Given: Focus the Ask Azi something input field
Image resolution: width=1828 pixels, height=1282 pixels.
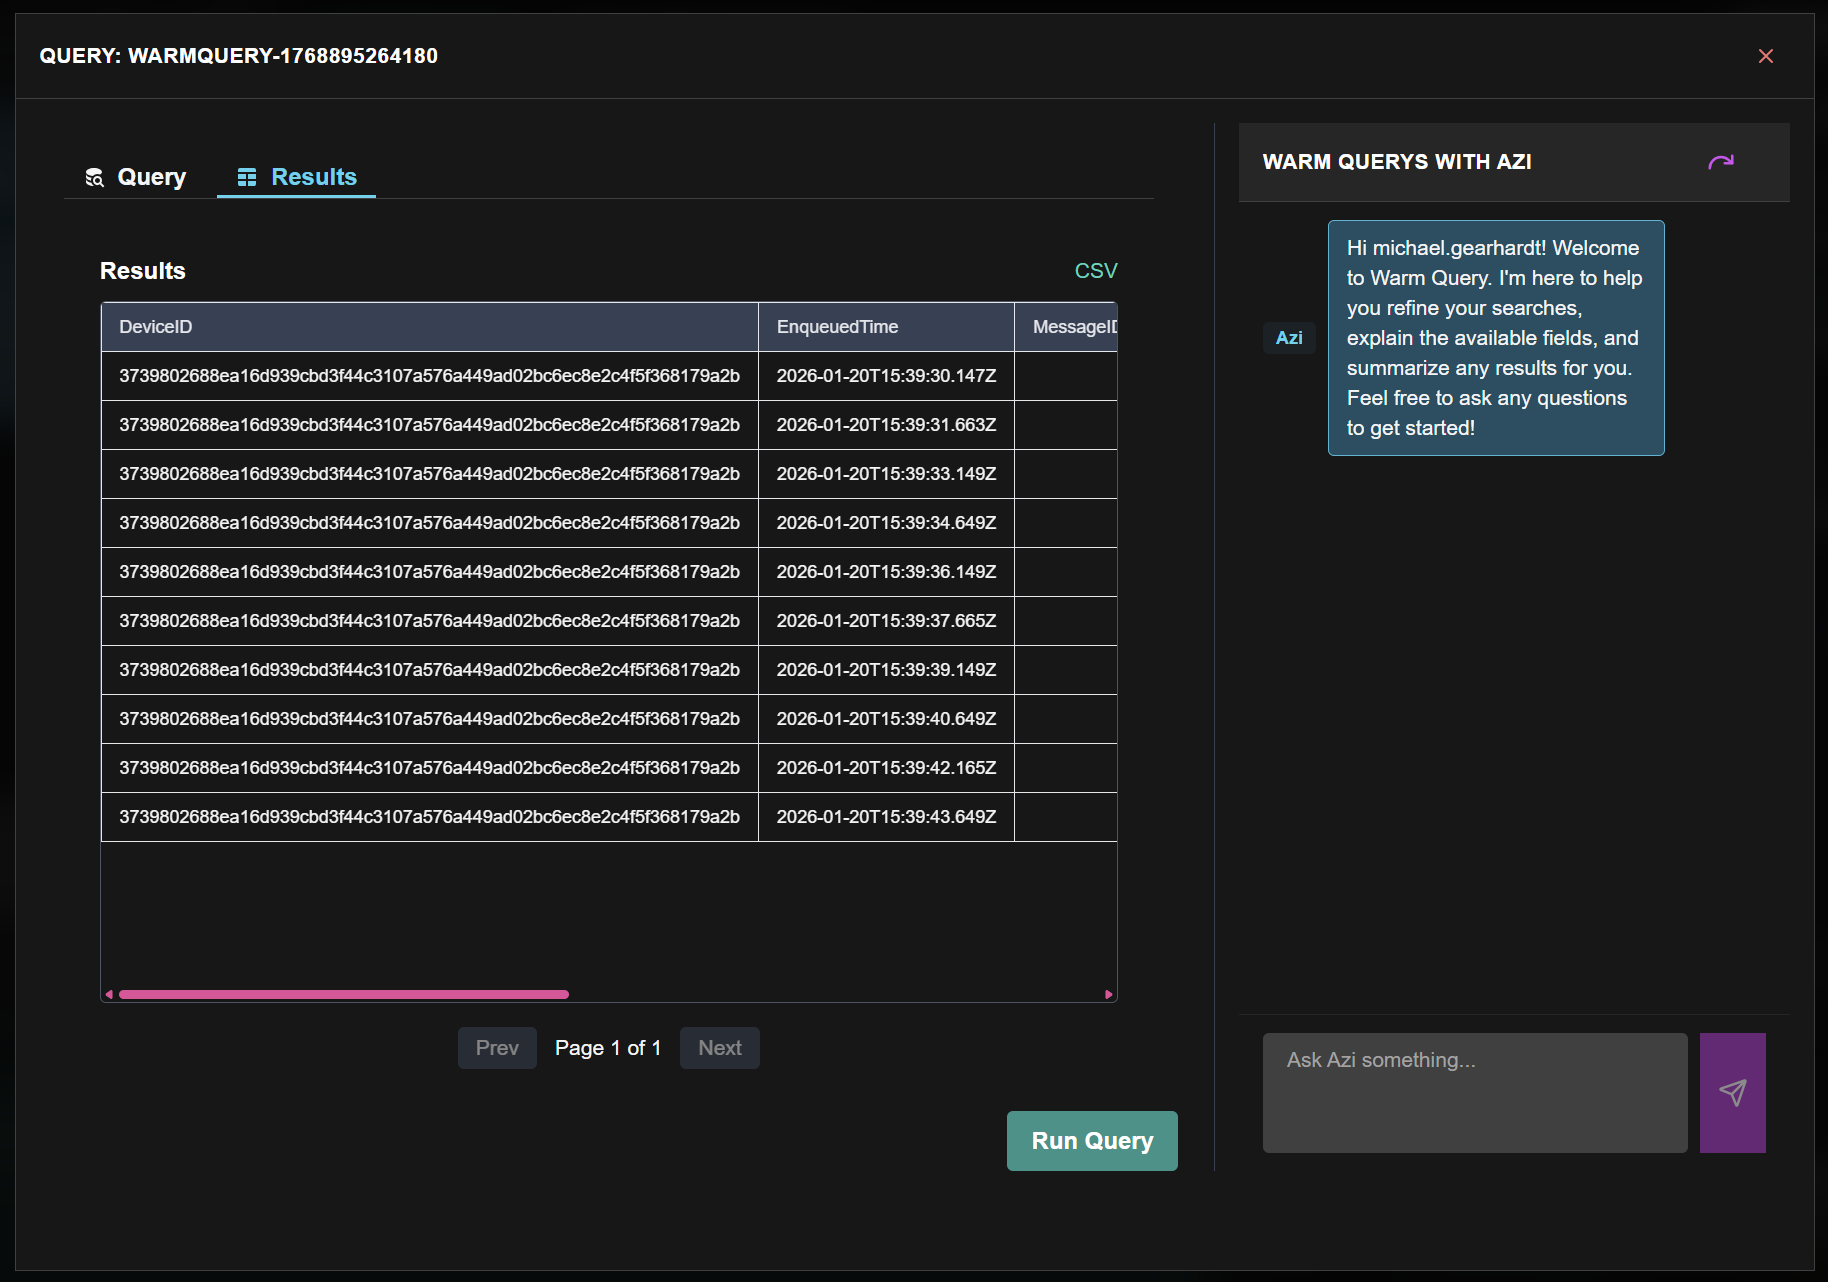Looking at the screenshot, I should tap(1475, 1093).
